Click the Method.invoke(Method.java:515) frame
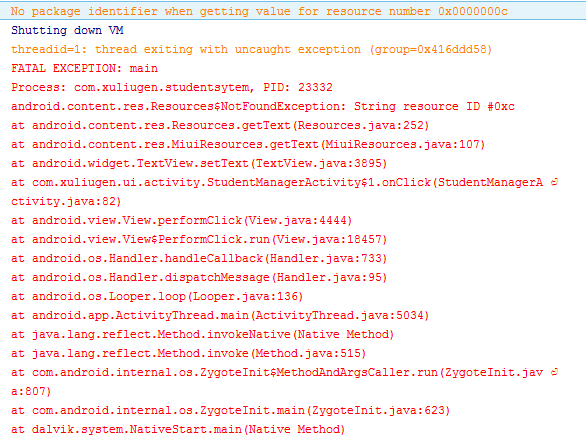 pos(188,354)
